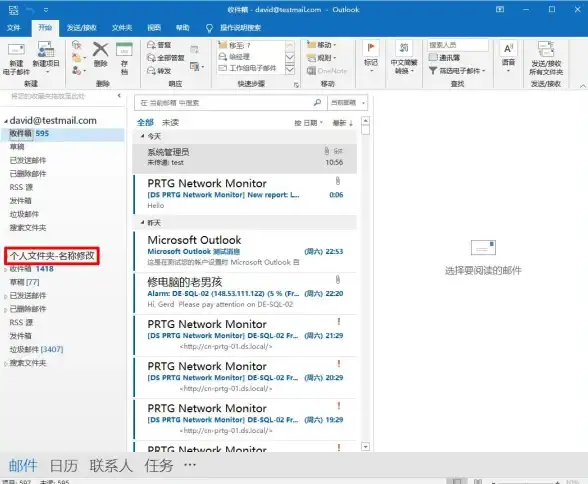Open the 个人文件夹-名称修改 data file

pyautogui.click(x=52, y=256)
